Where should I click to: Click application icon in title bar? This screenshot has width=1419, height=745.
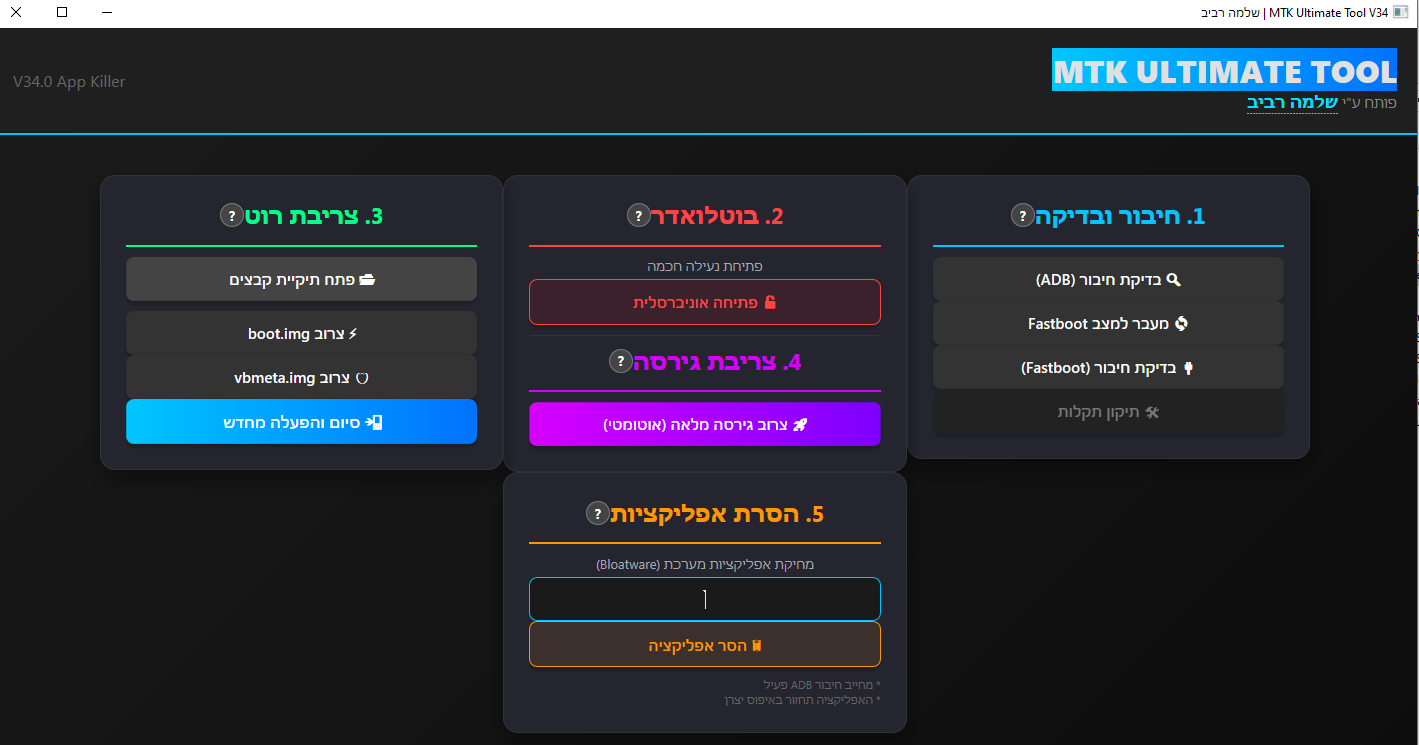(x=1401, y=13)
